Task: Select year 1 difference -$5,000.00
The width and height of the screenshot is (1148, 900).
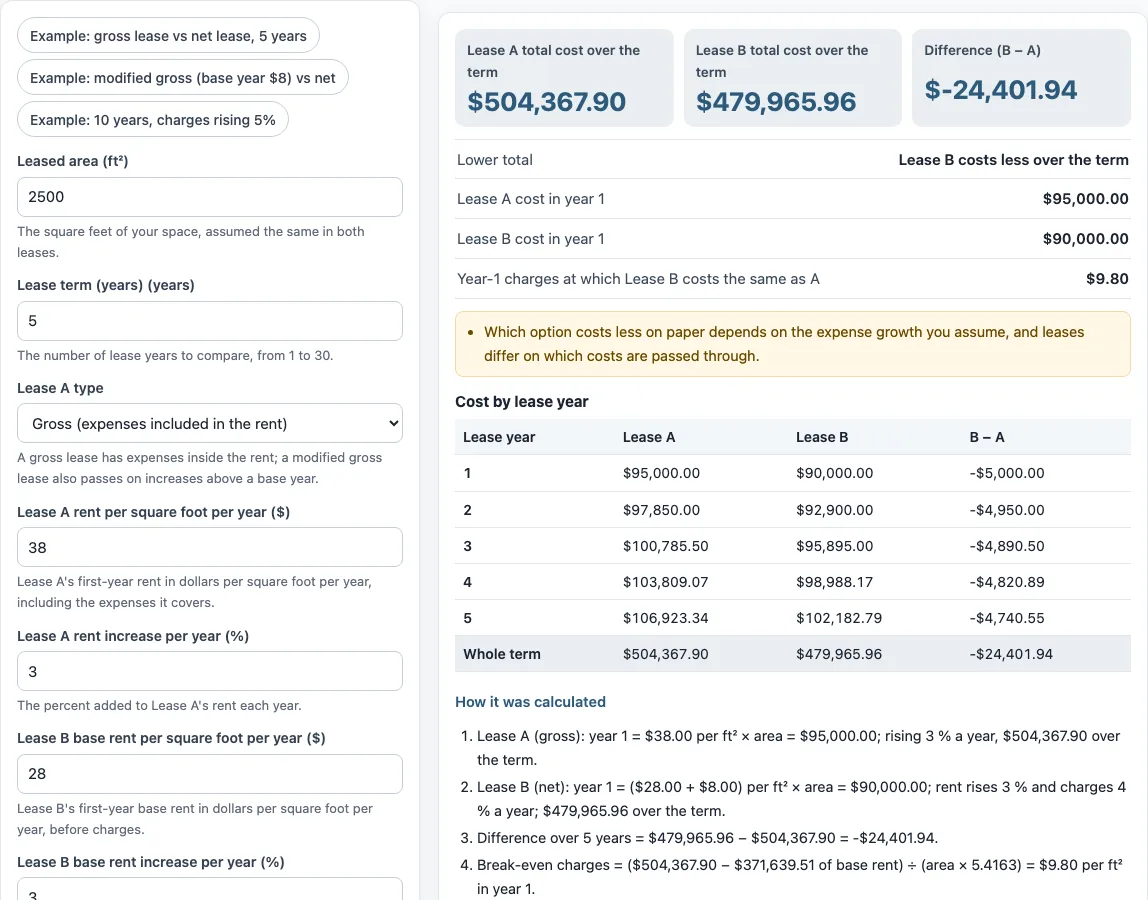Action: click(x=1007, y=473)
